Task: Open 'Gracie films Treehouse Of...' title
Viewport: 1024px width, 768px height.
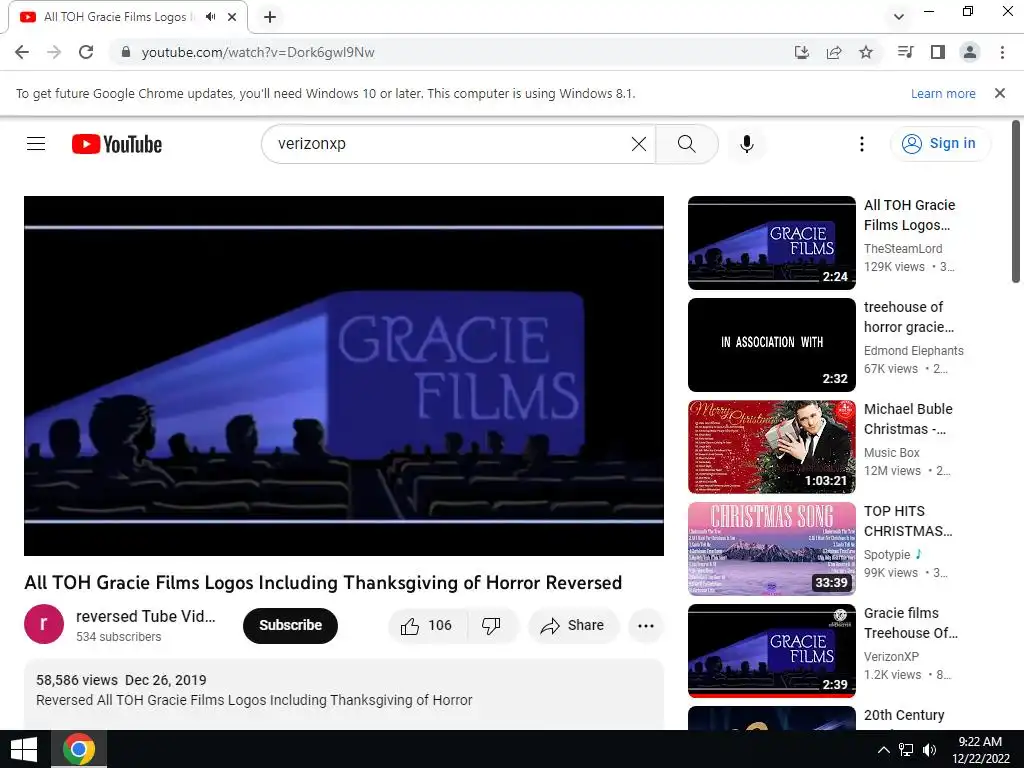Action: tap(910, 623)
